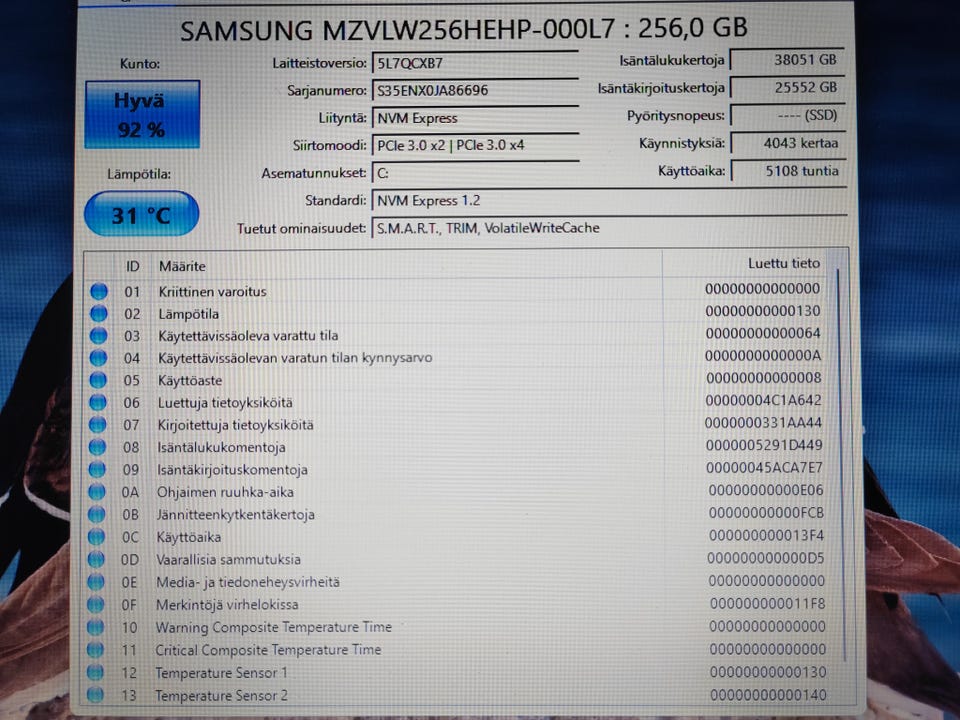Click status icon for Temperature Sensor 1 row
This screenshot has height=720, width=960.
[x=95, y=672]
